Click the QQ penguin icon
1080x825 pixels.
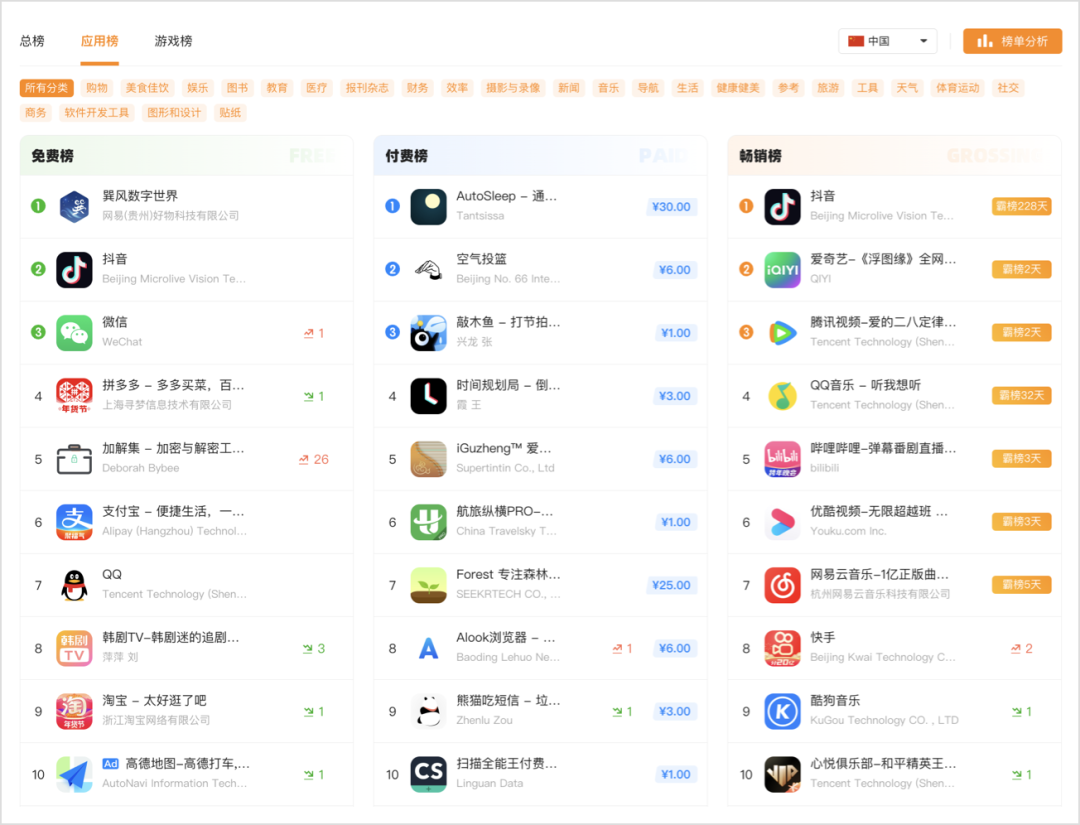pos(74,585)
